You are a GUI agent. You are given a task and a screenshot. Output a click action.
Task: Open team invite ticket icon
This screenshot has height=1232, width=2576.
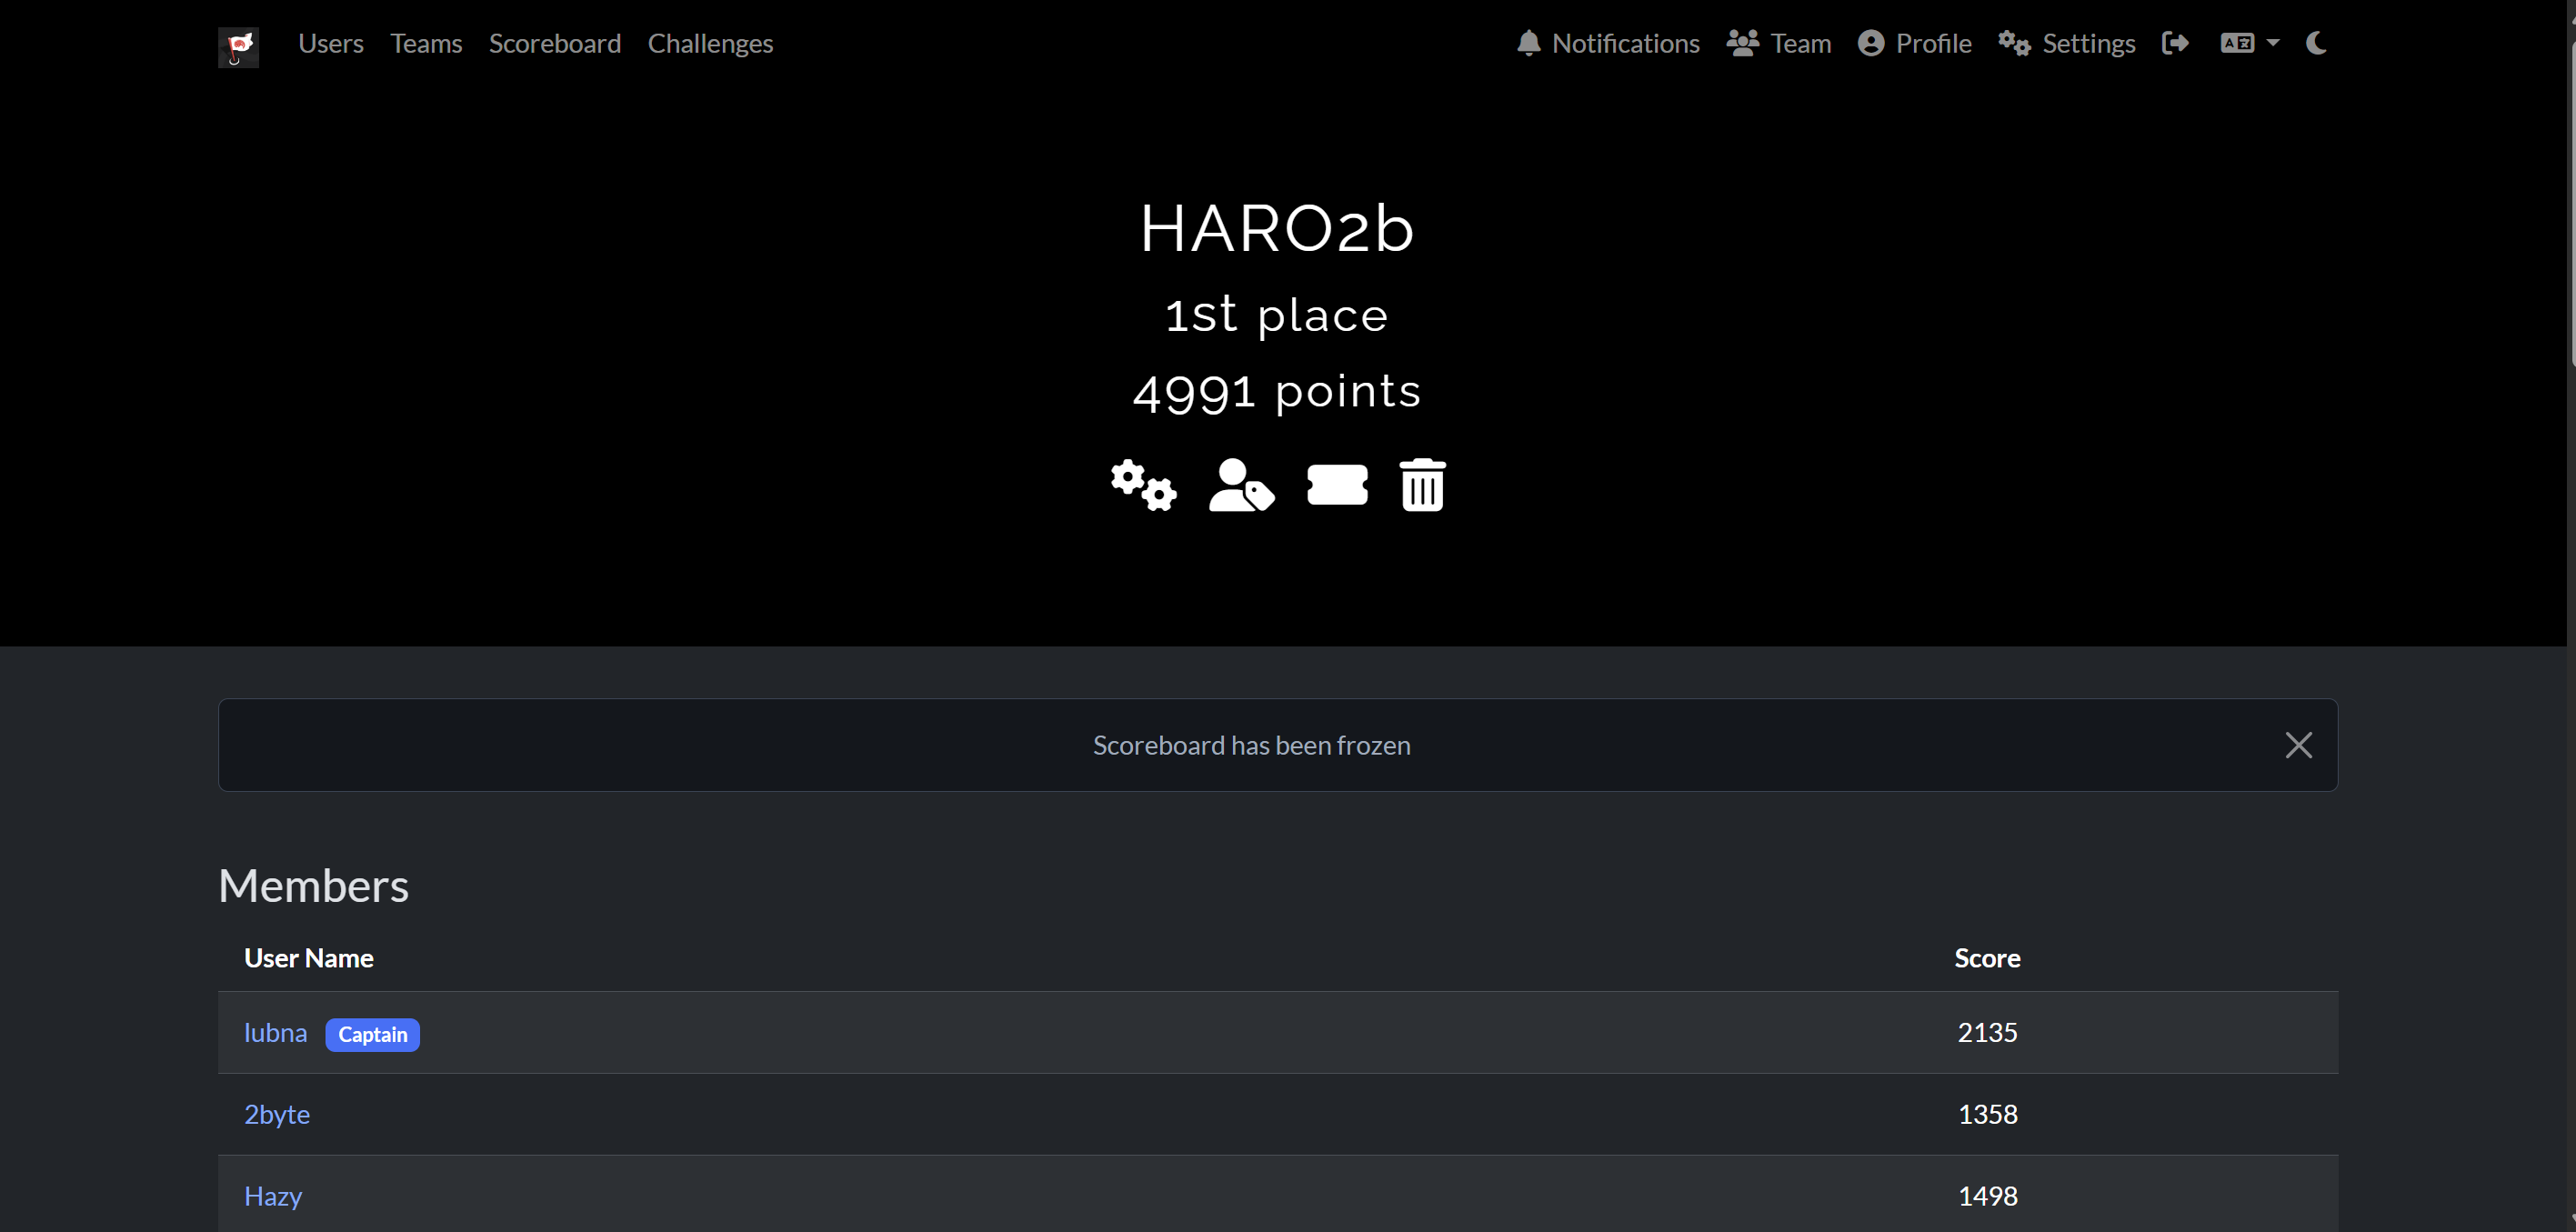(1337, 485)
